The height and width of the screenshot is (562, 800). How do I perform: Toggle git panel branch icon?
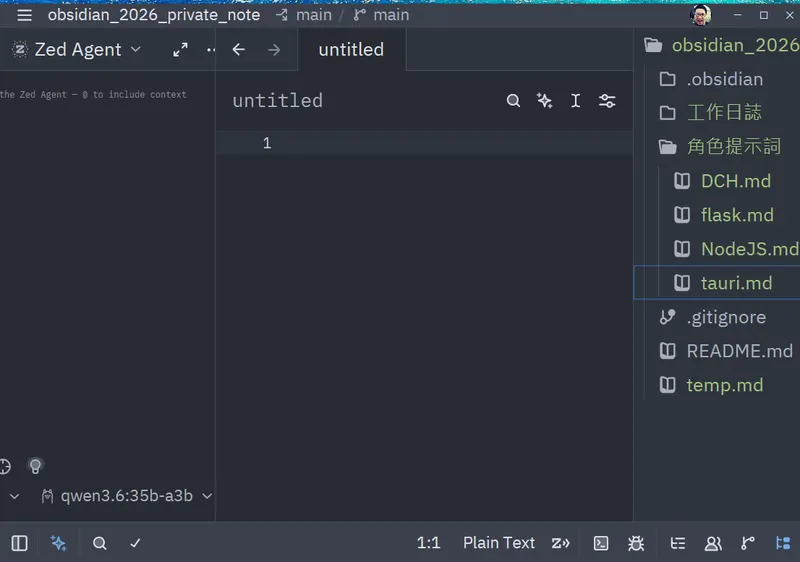click(x=748, y=543)
